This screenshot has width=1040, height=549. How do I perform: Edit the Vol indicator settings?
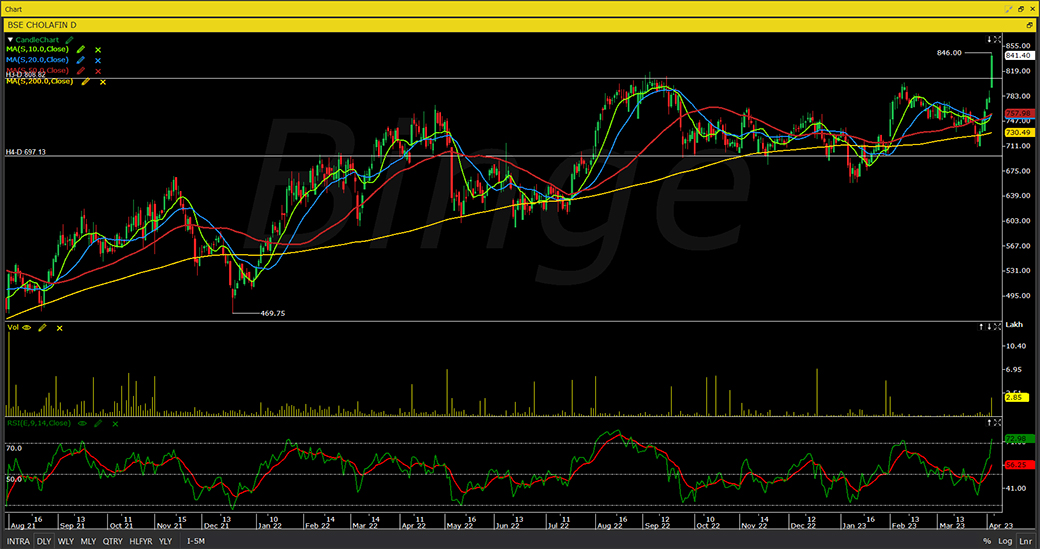(x=42, y=328)
